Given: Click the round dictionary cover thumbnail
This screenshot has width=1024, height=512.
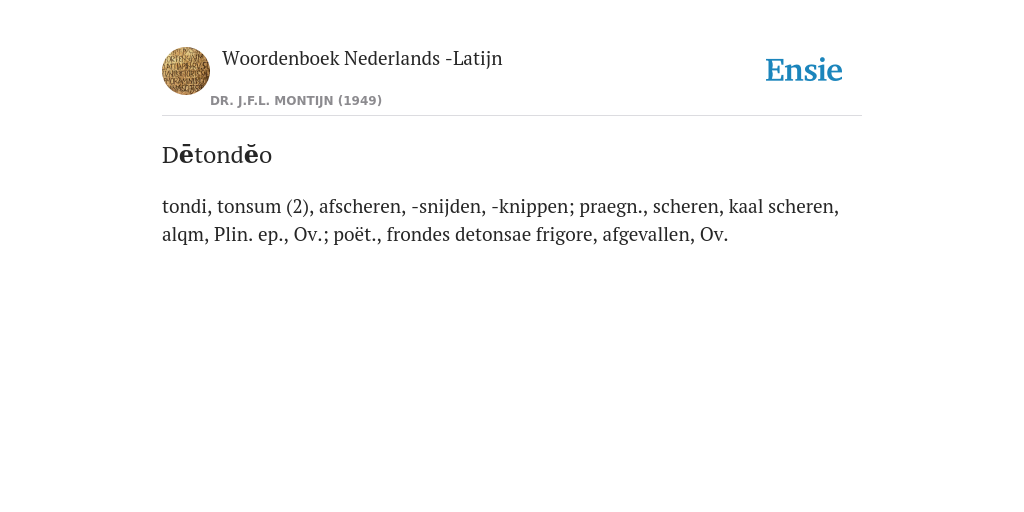Looking at the screenshot, I should point(186,71).
